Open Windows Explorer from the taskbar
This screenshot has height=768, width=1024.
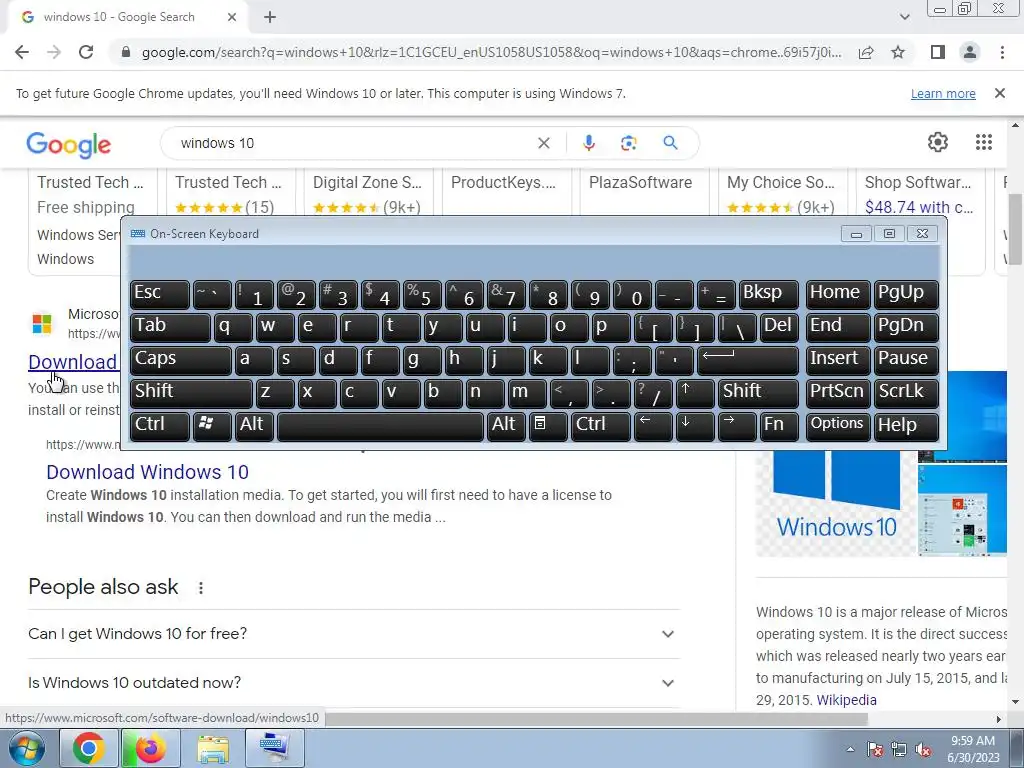(213, 748)
